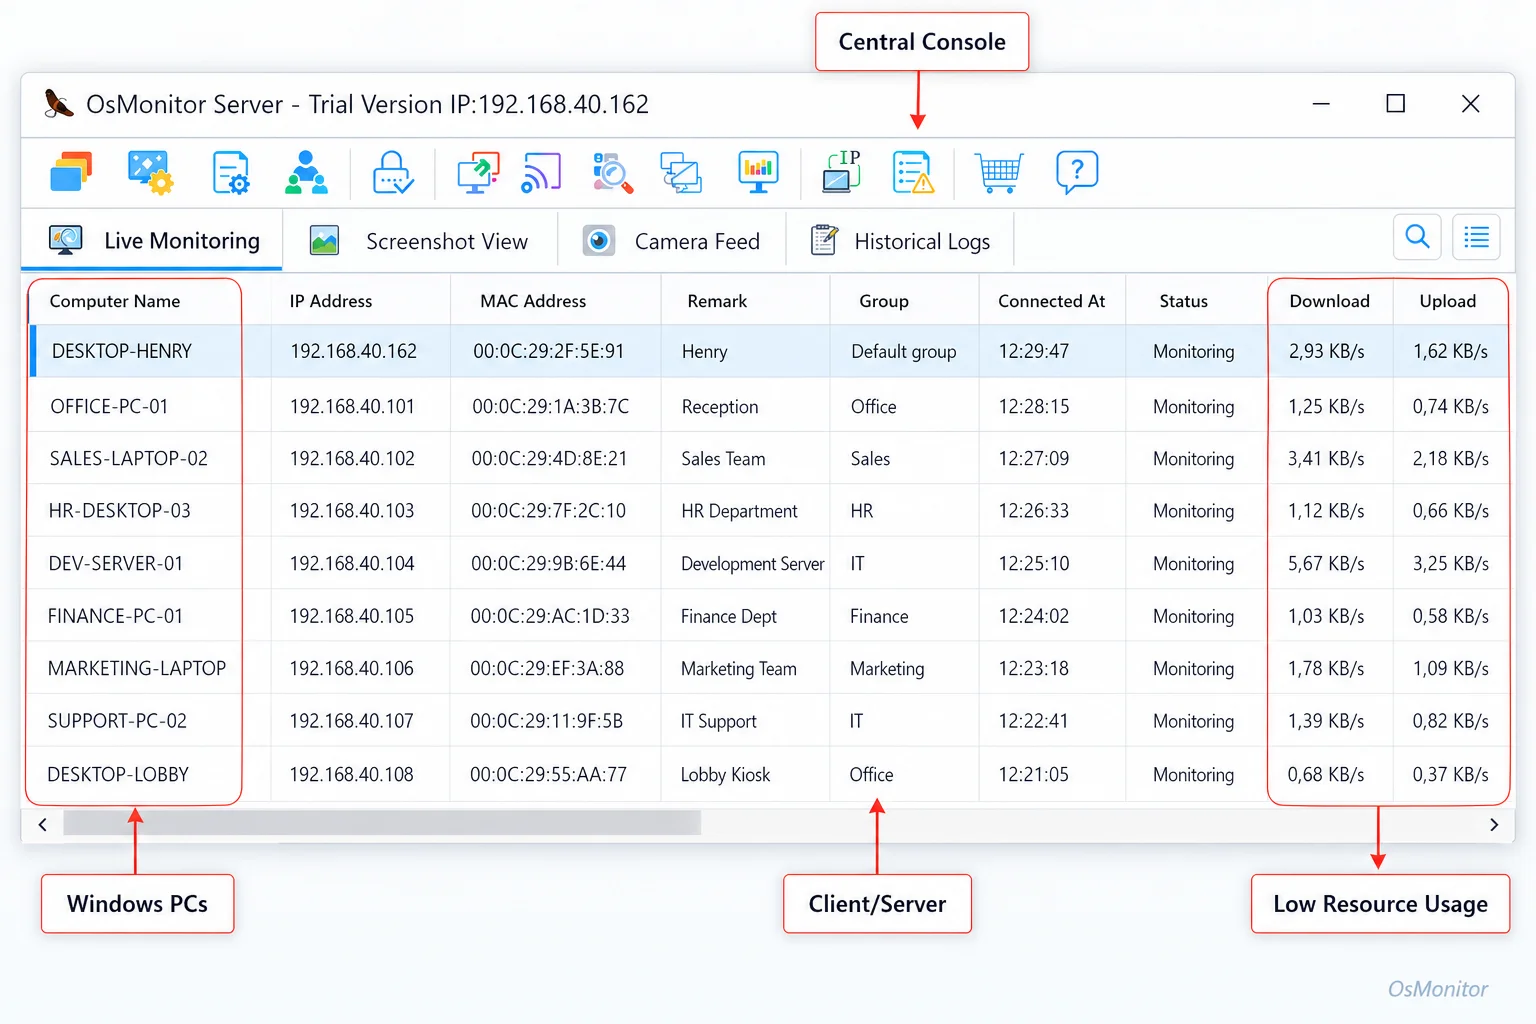Sort by Group column header
The image size is (1536, 1024).
(x=884, y=301)
